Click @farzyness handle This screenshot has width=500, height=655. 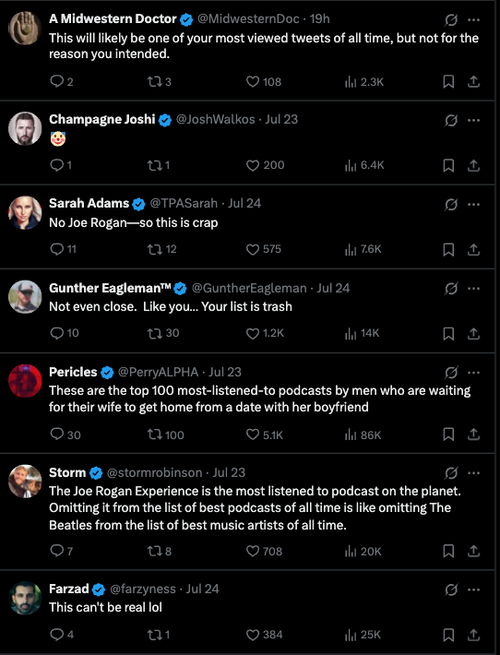click(x=142, y=589)
